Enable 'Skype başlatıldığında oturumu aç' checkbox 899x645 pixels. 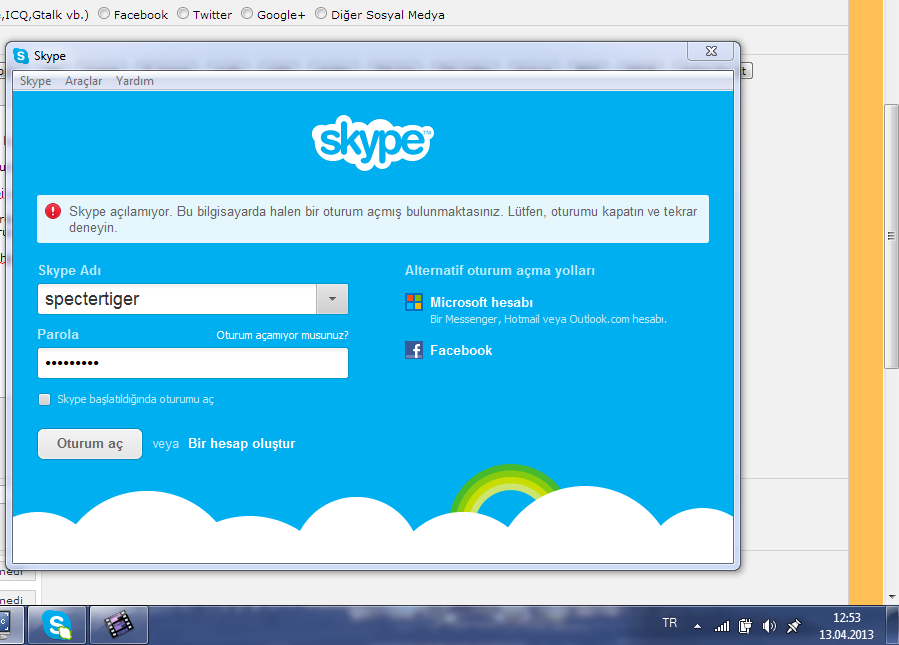[x=45, y=400]
